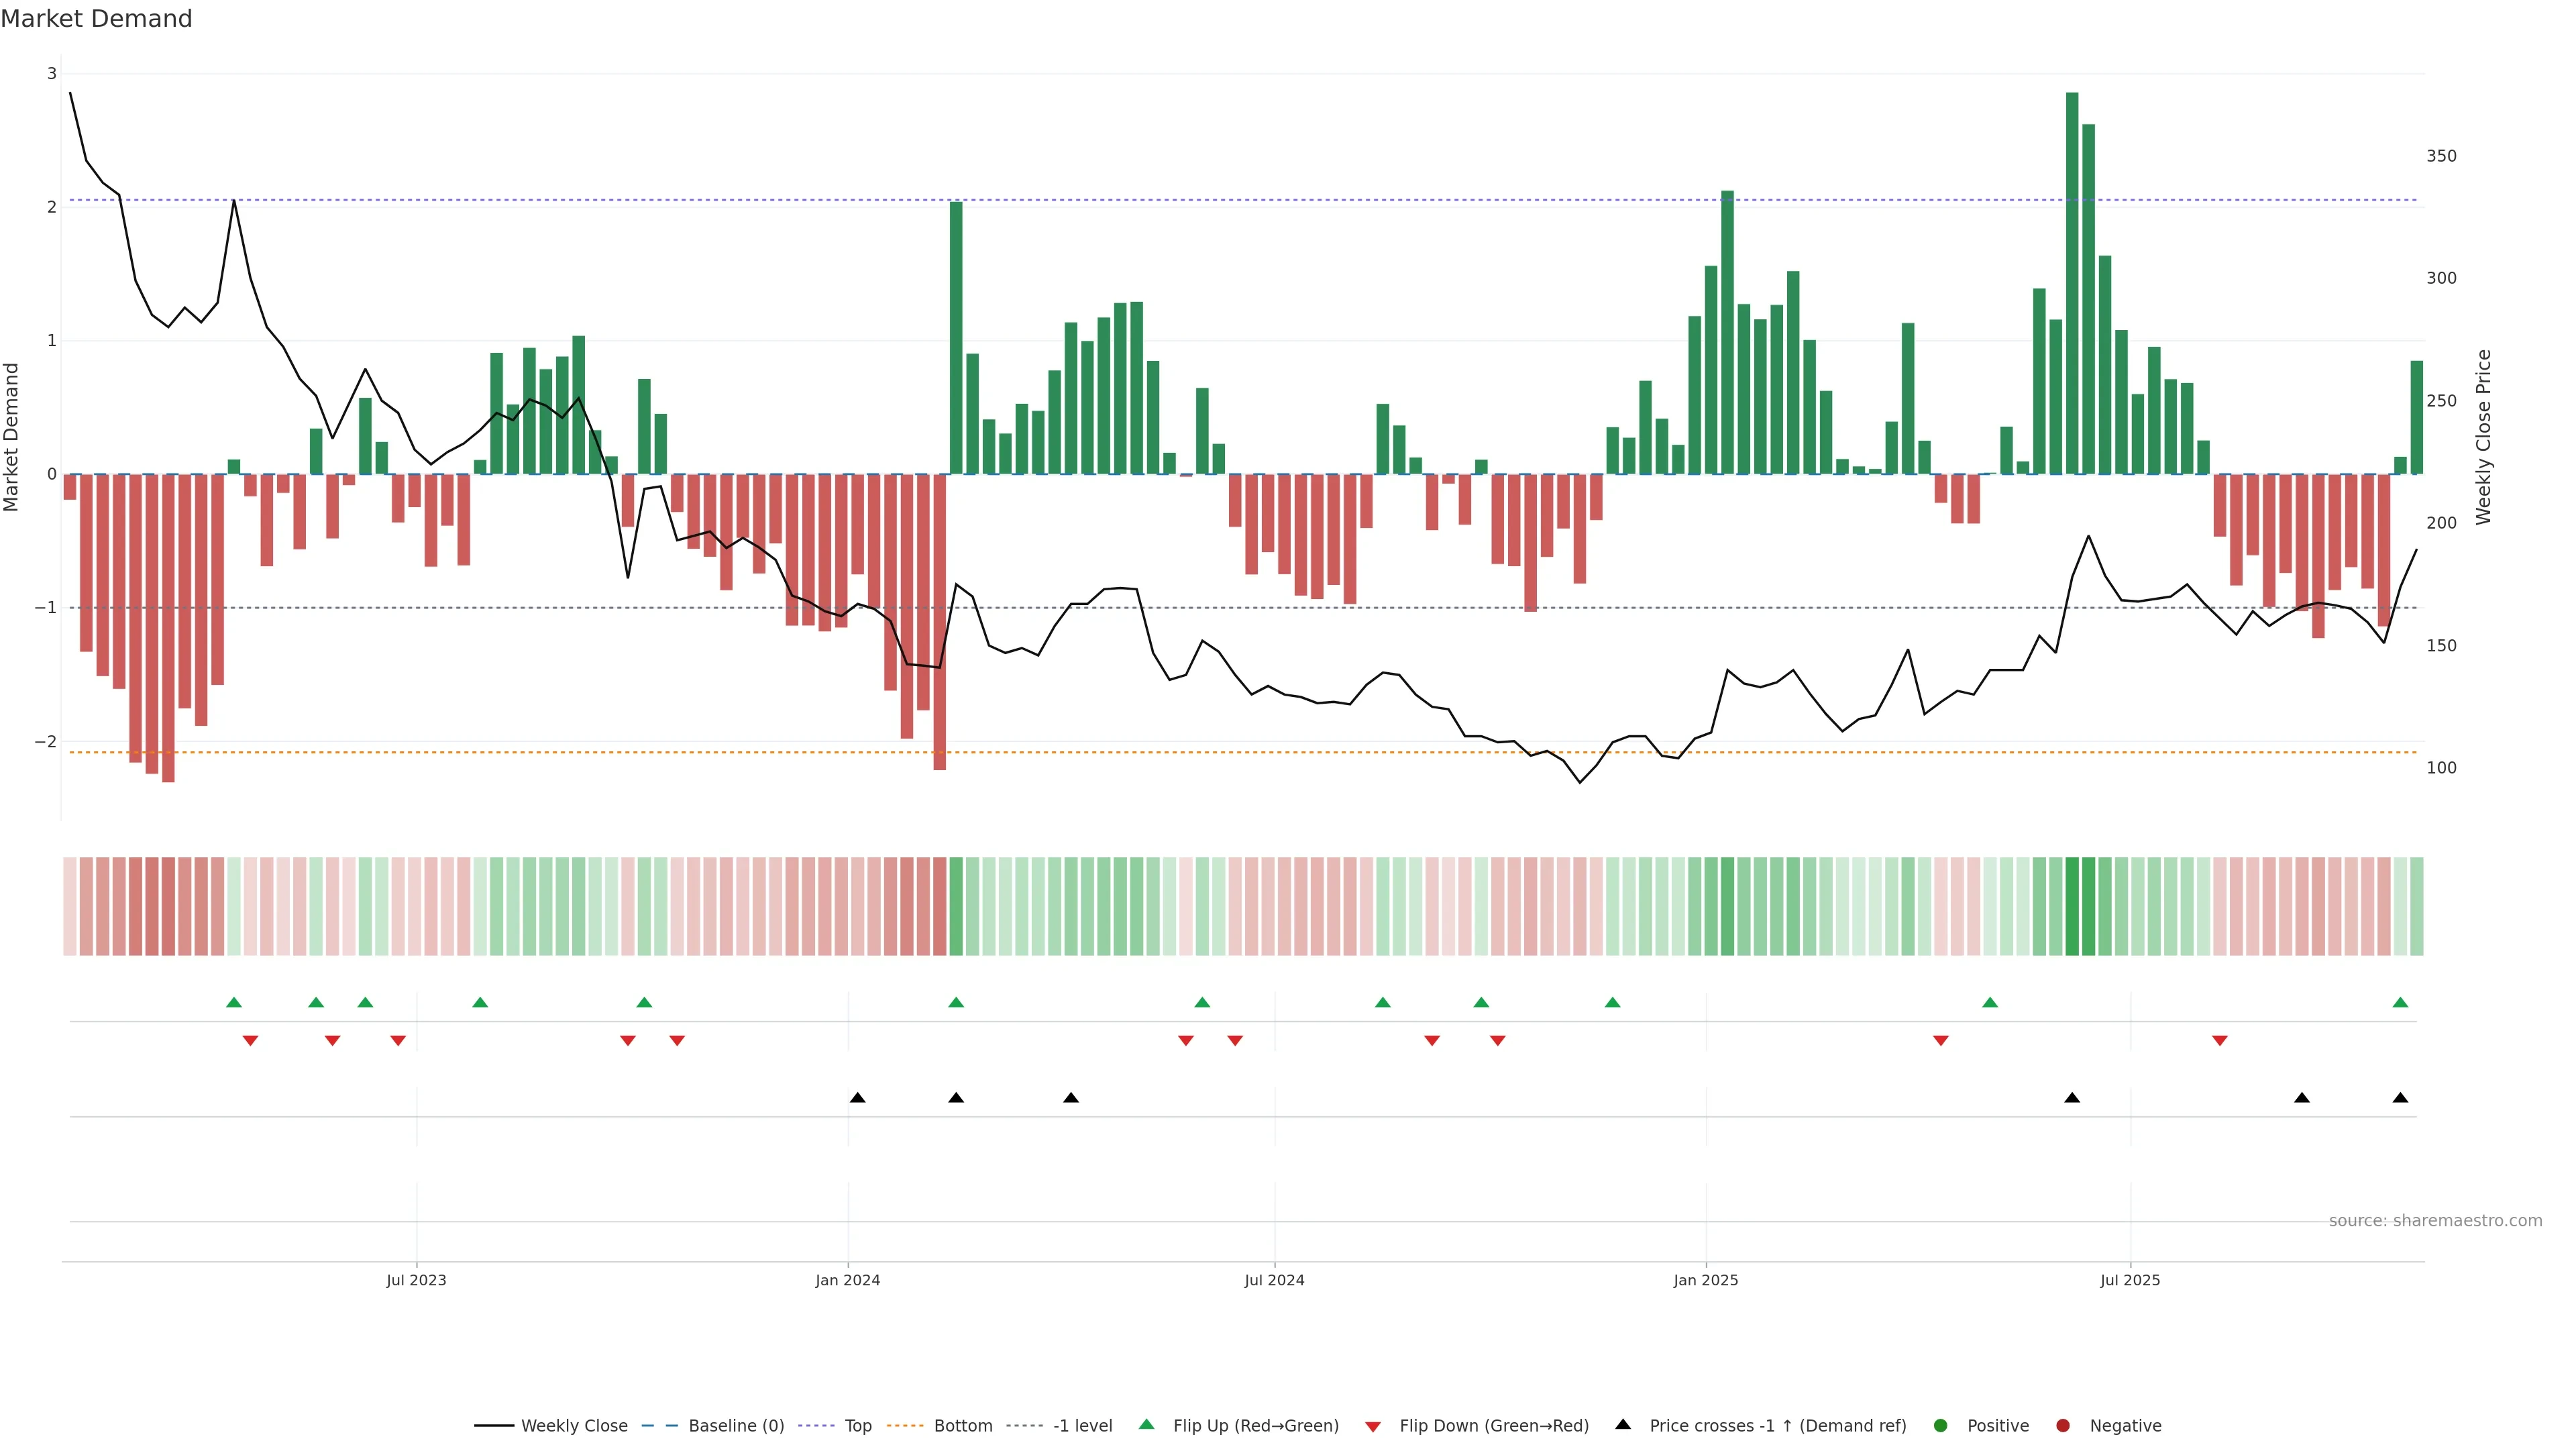Click the red Negative legend dot
Image resolution: width=2576 pixels, height=1449 pixels.
(x=2062, y=1425)
